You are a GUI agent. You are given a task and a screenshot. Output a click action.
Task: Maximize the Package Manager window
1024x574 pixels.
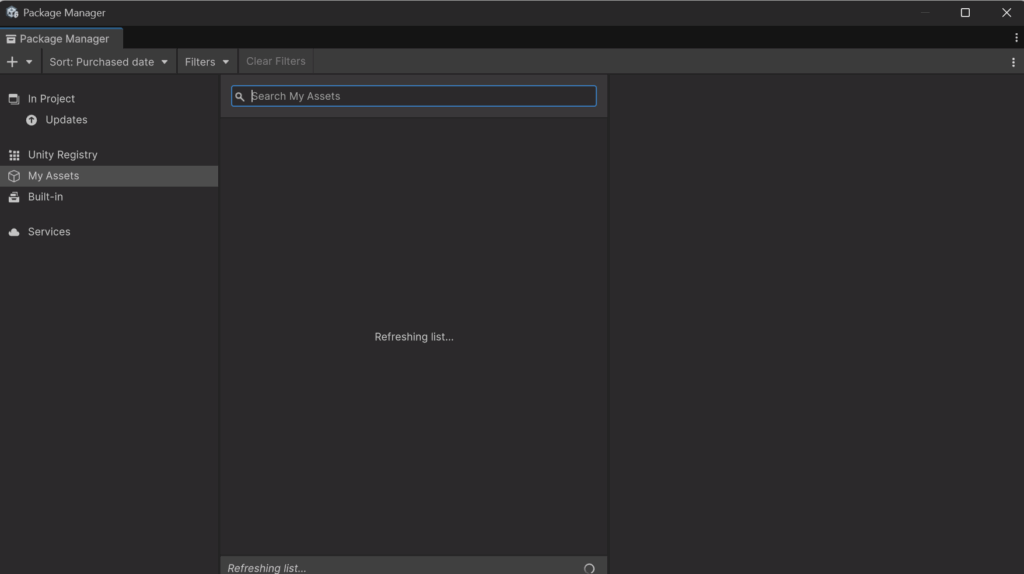point(965,13)
